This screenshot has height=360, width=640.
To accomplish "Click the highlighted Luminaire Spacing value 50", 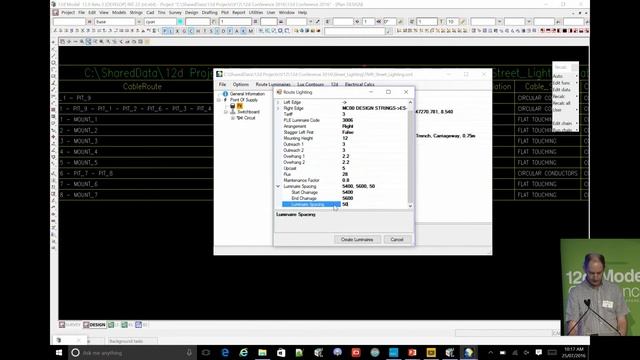I will point(345,204).
